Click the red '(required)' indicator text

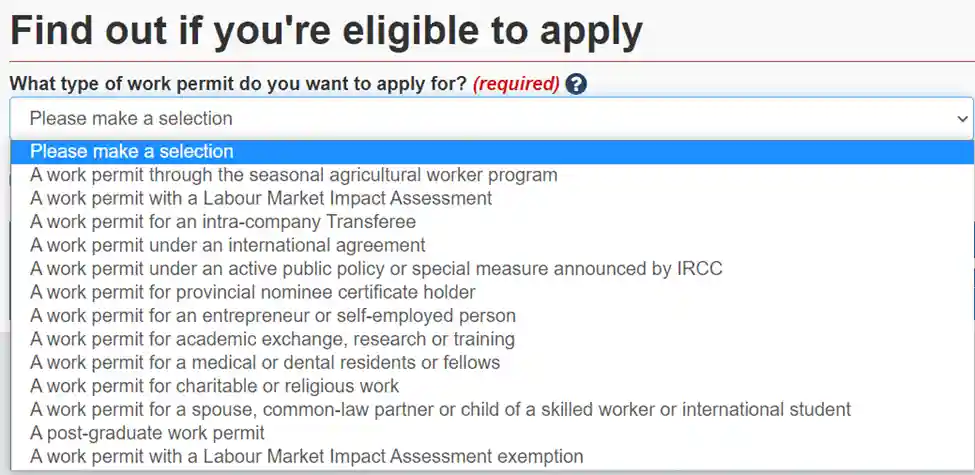[x=516, y=83]
